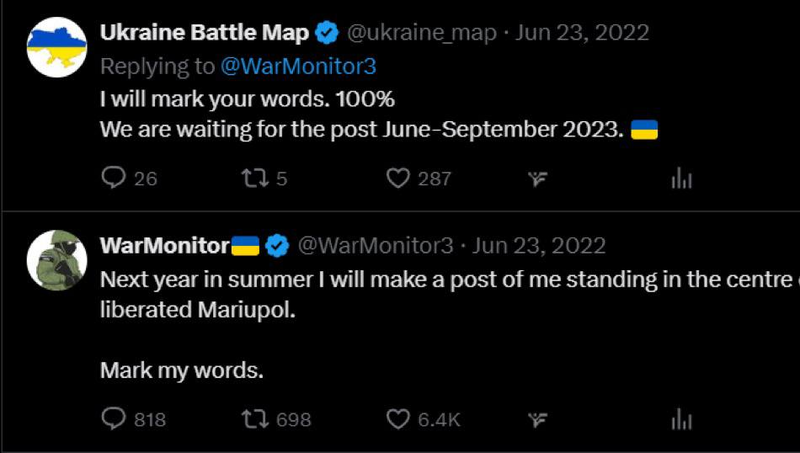The width and height of the screenshot is (800, 453).
Task: Retweet the Ukraine Battle Map post
Action: pos(255,179)
